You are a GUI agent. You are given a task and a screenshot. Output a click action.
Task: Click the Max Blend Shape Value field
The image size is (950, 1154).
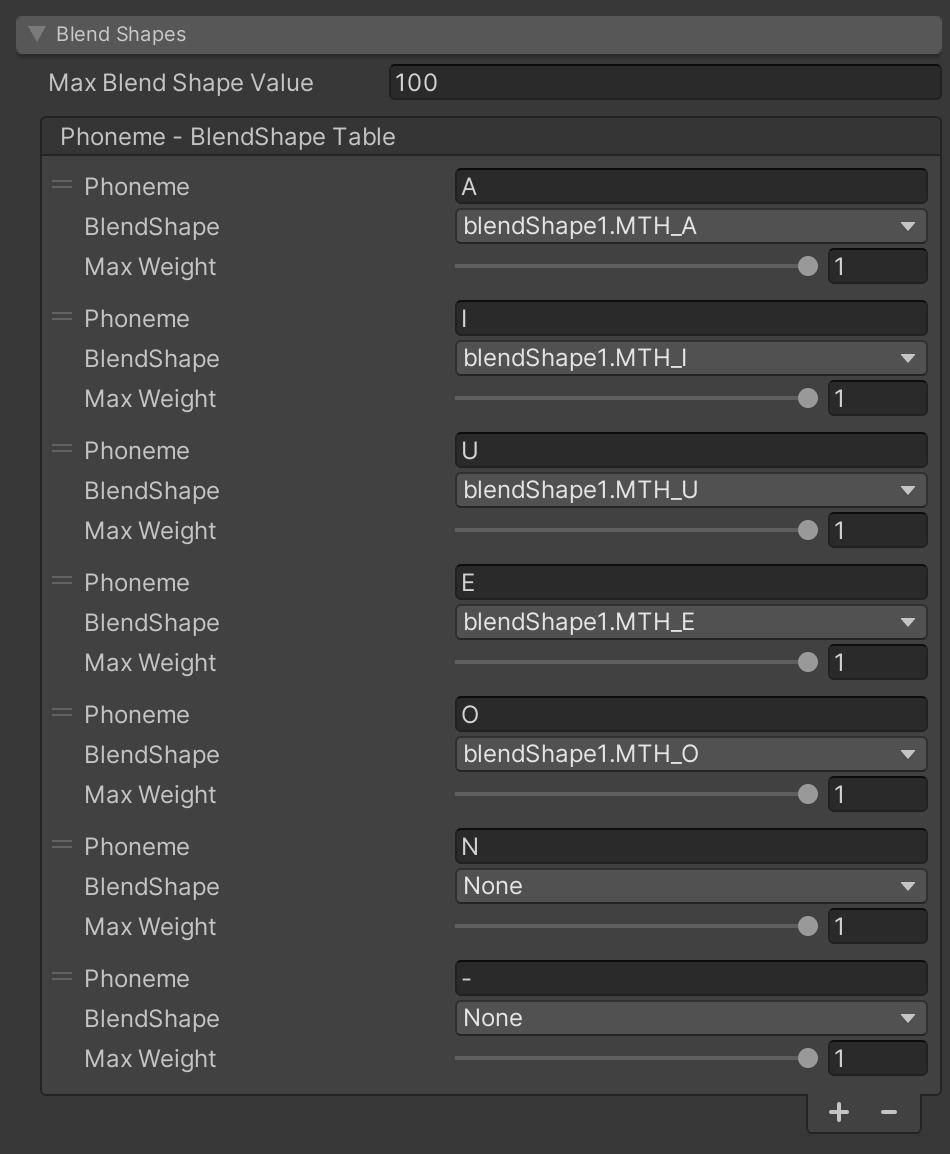pyautogui.click(x=664, y=83)
